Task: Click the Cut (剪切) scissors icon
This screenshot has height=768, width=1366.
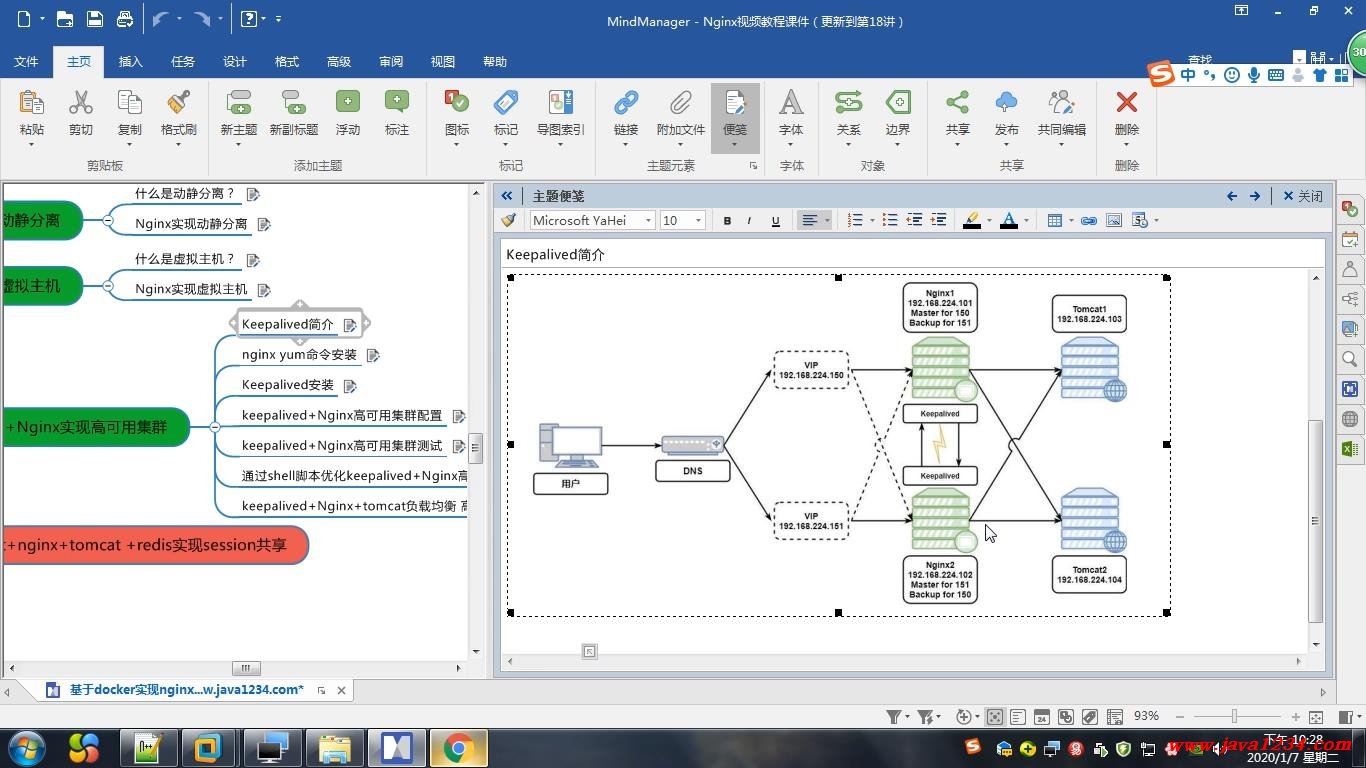Action: click(80, 102)
